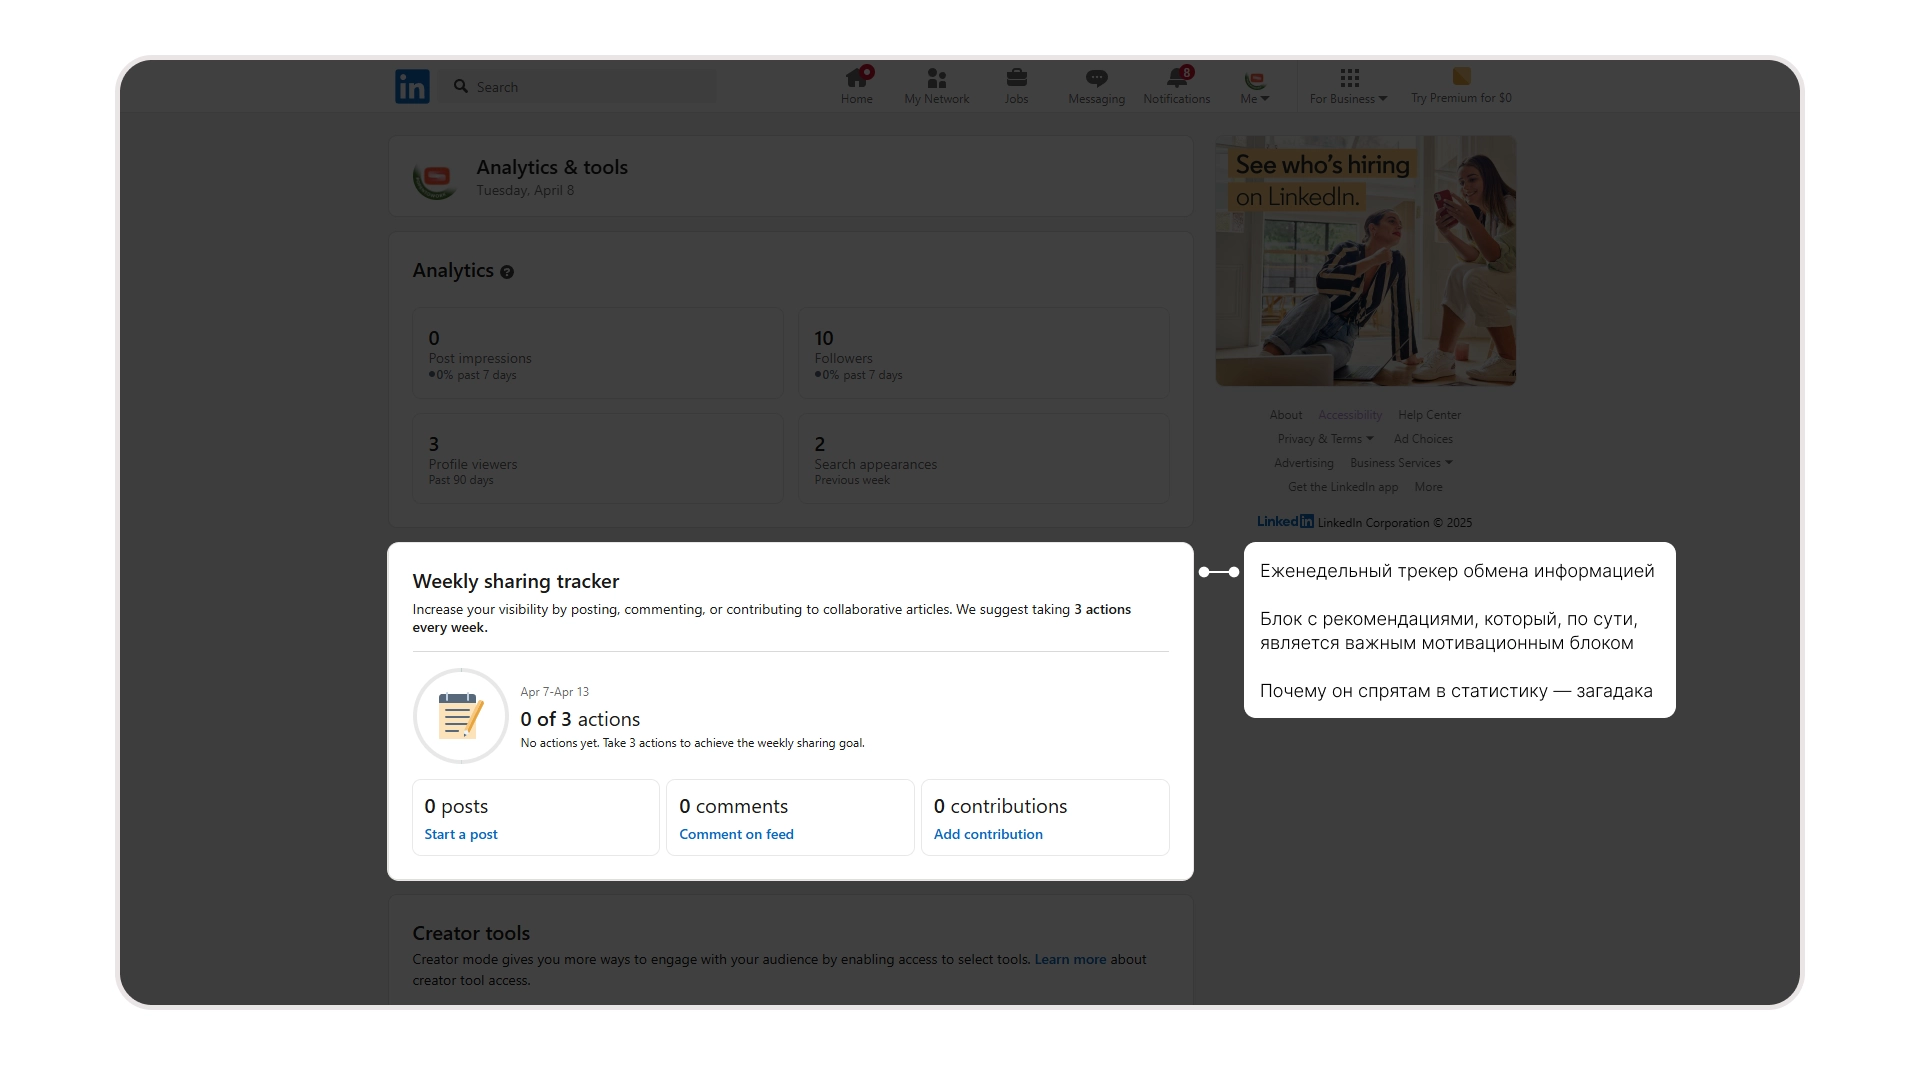Click Add contribution link
The width and height of the screenshot is (1920, 1080).
tap(988, 834)
